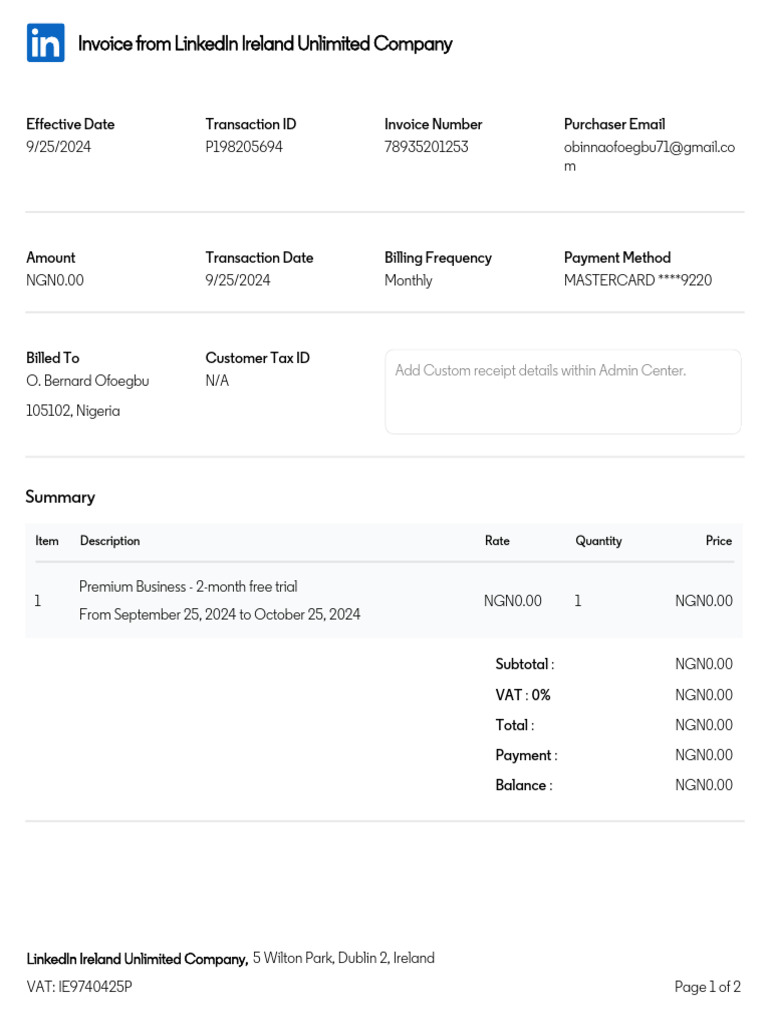Viewport: 768px width, 1024px height.
Task: Click the Description column header
Action: coord(110,541)
